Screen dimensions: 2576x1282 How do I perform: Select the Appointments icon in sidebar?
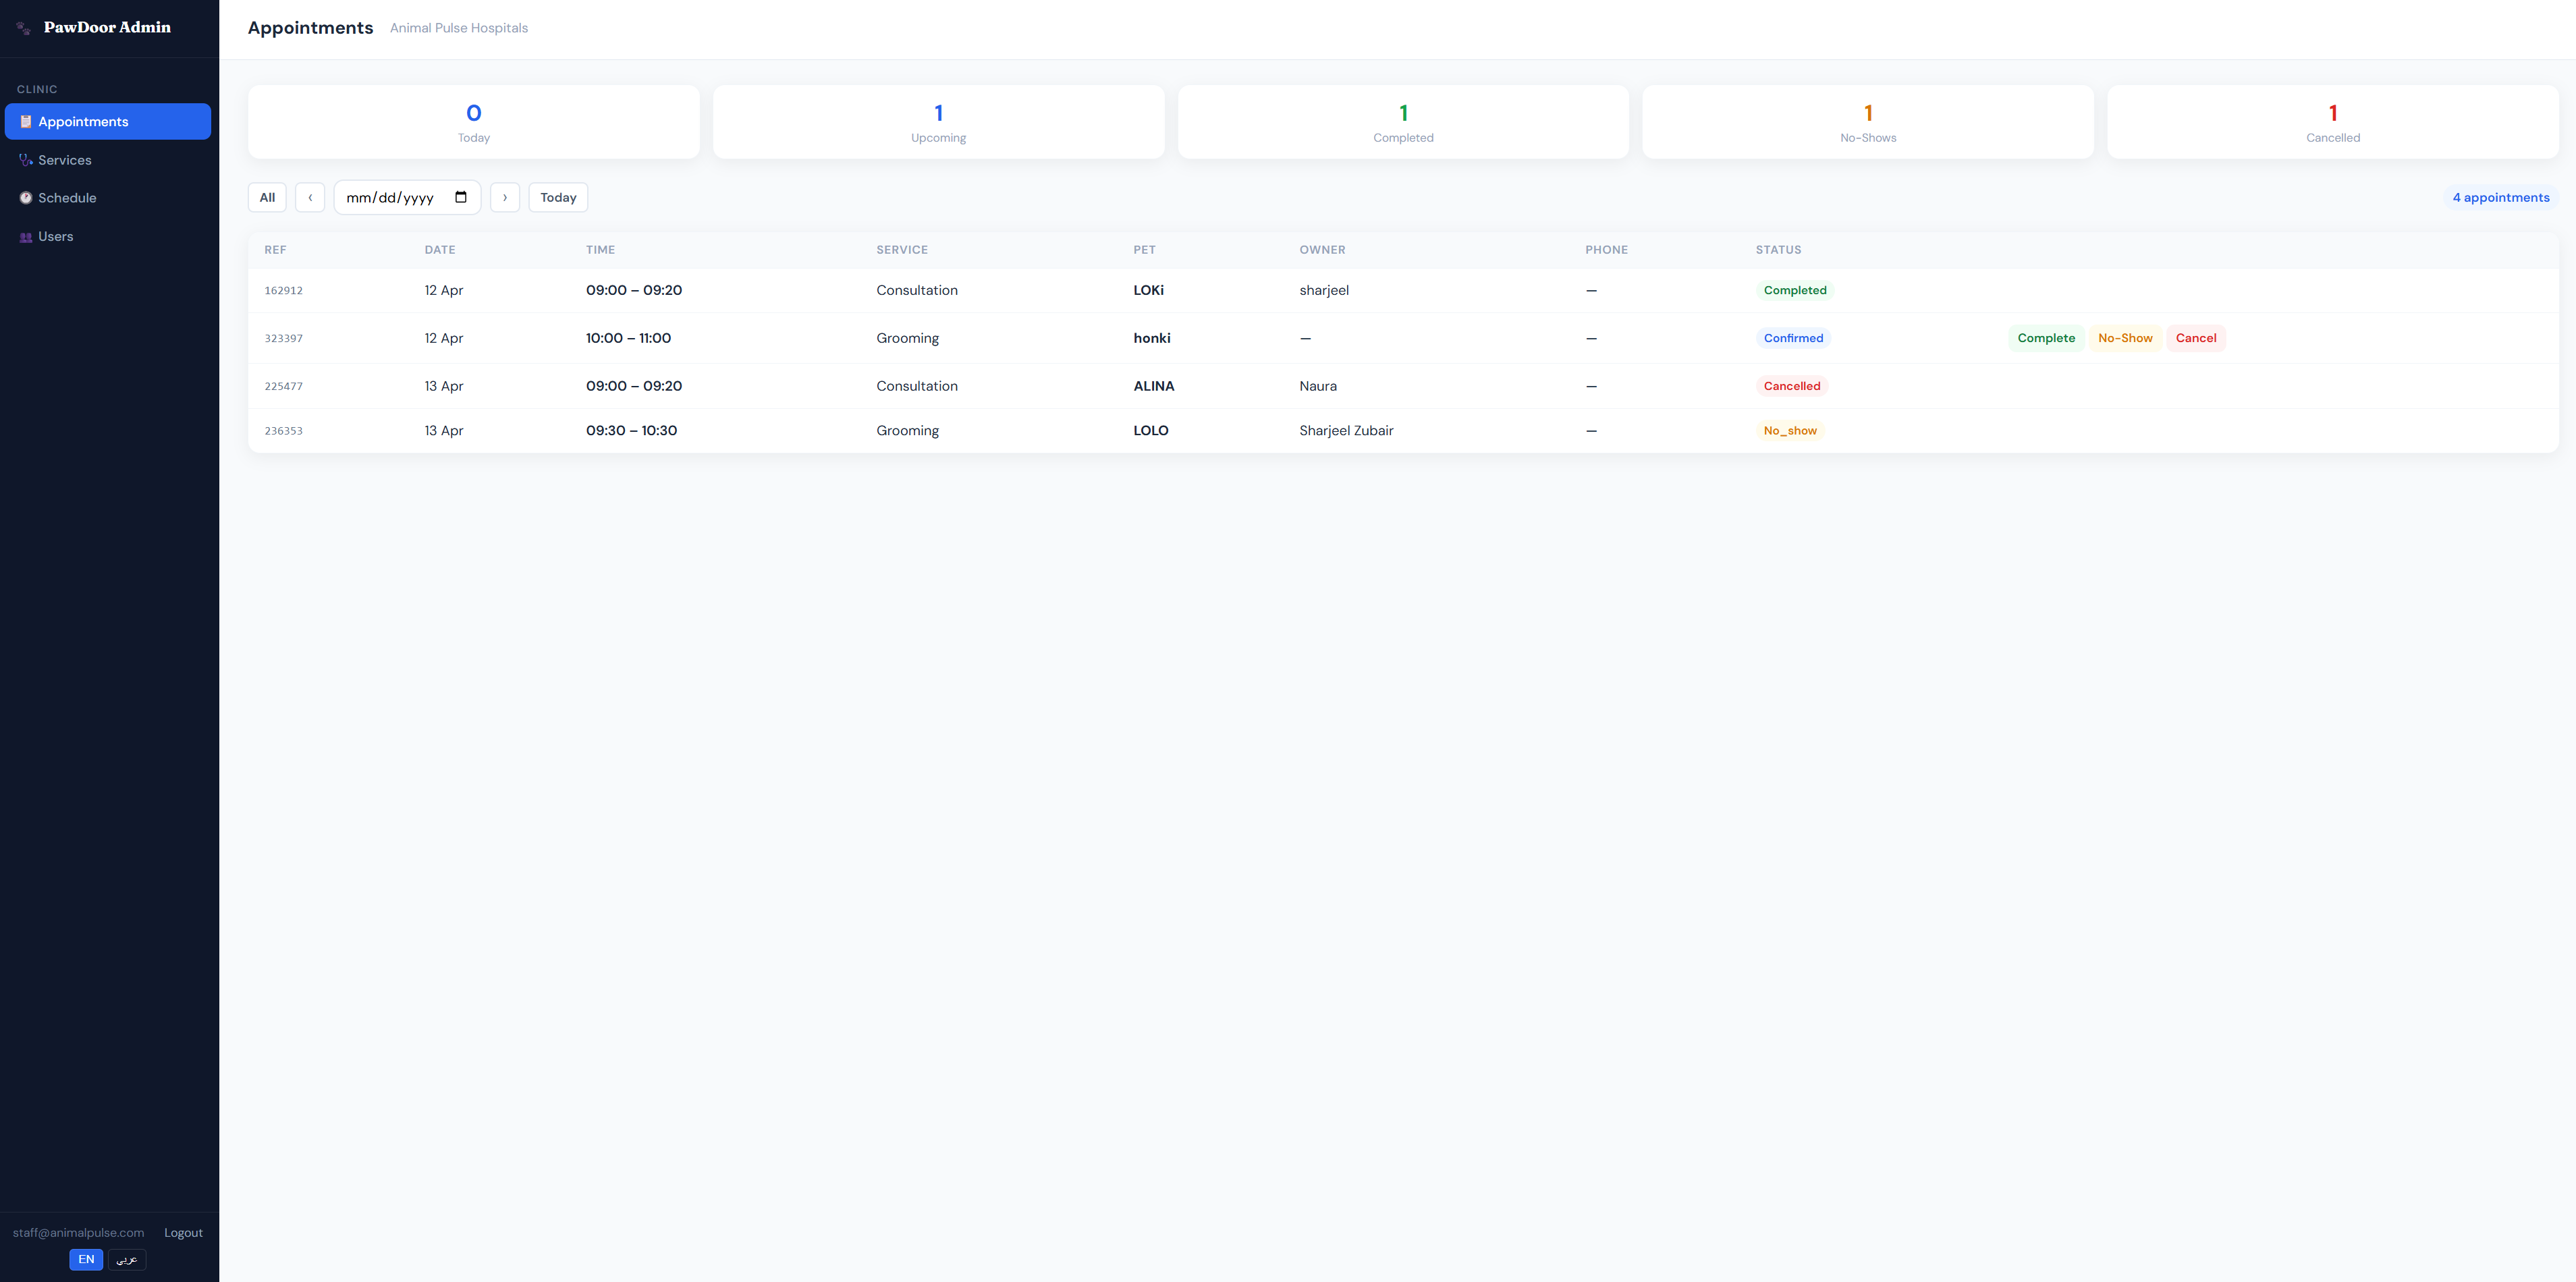click(25, 121)
